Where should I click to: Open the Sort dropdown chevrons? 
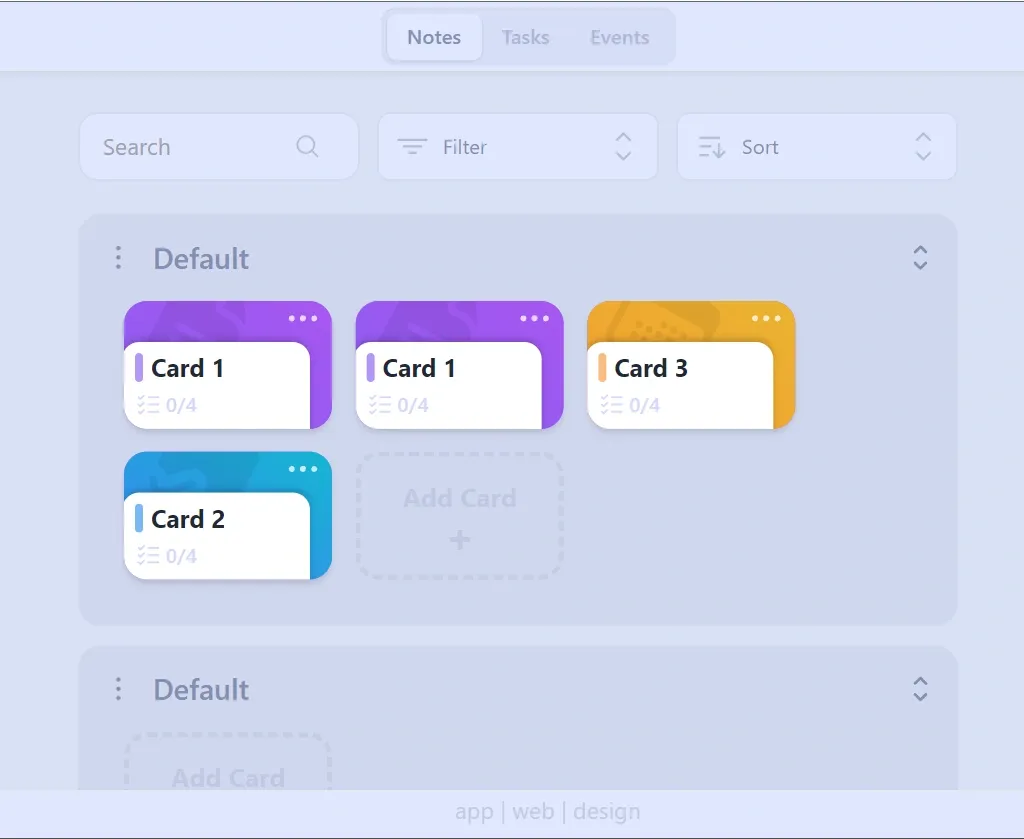923,147
